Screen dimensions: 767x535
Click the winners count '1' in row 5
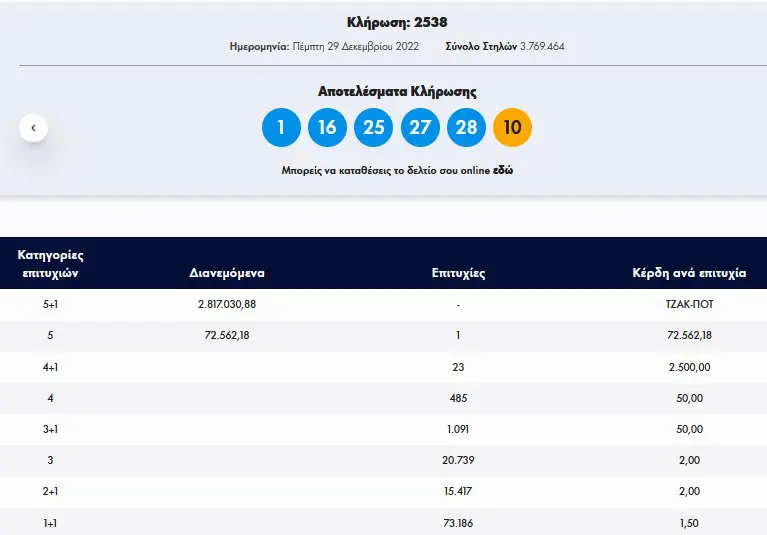[458, 335]
